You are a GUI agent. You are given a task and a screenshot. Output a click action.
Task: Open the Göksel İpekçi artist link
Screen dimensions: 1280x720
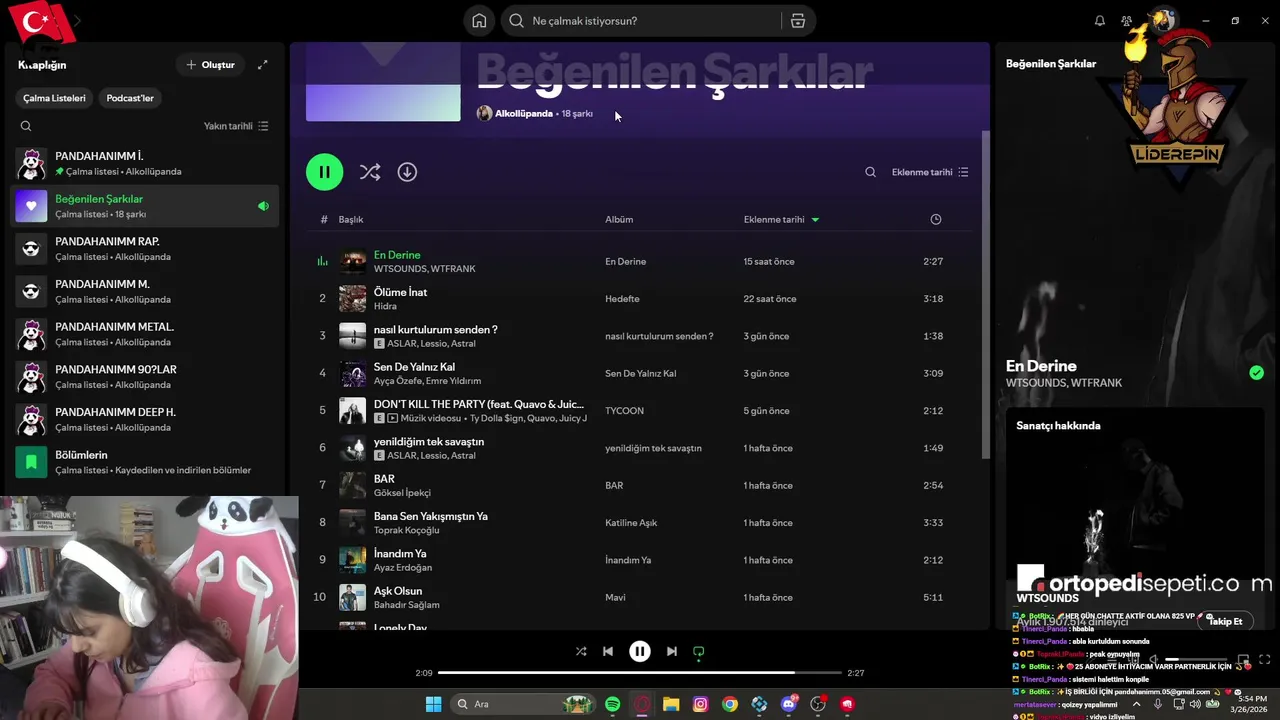click(402, 493)
